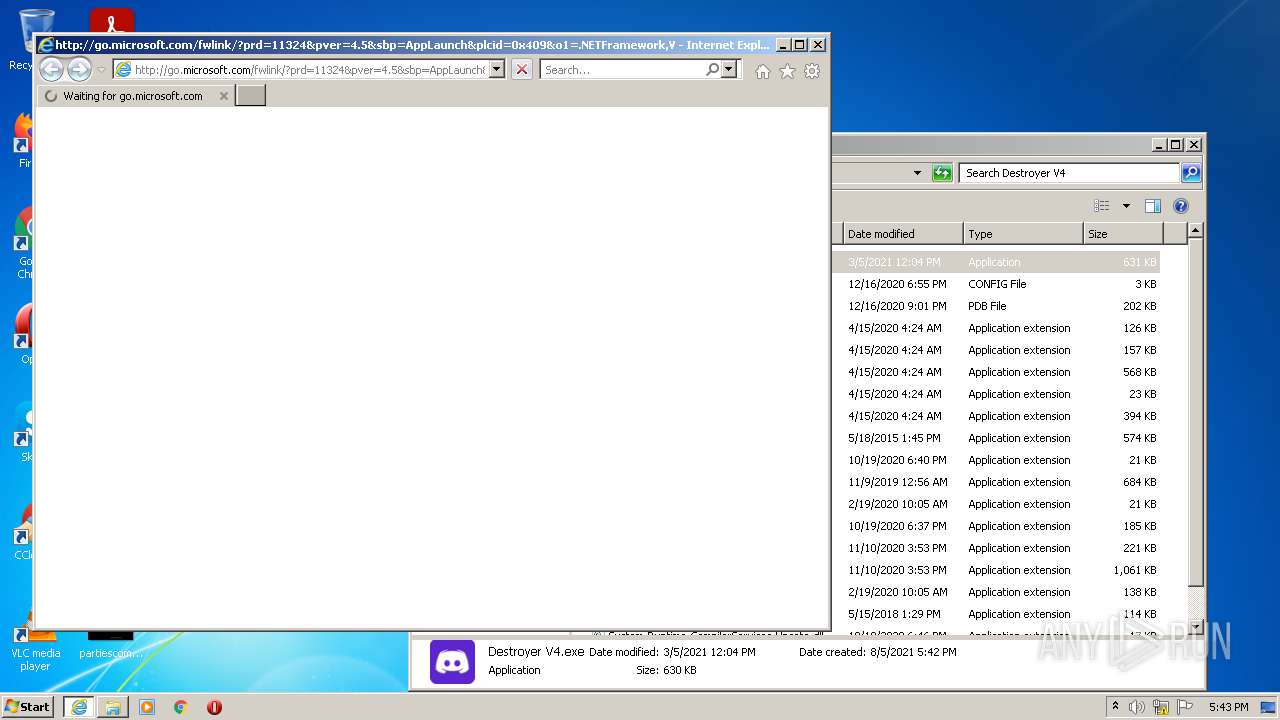Click the Internet Explorer Back arrow button
The height and width of the screenshot is (720, 1280).
(x=51, y=69)
